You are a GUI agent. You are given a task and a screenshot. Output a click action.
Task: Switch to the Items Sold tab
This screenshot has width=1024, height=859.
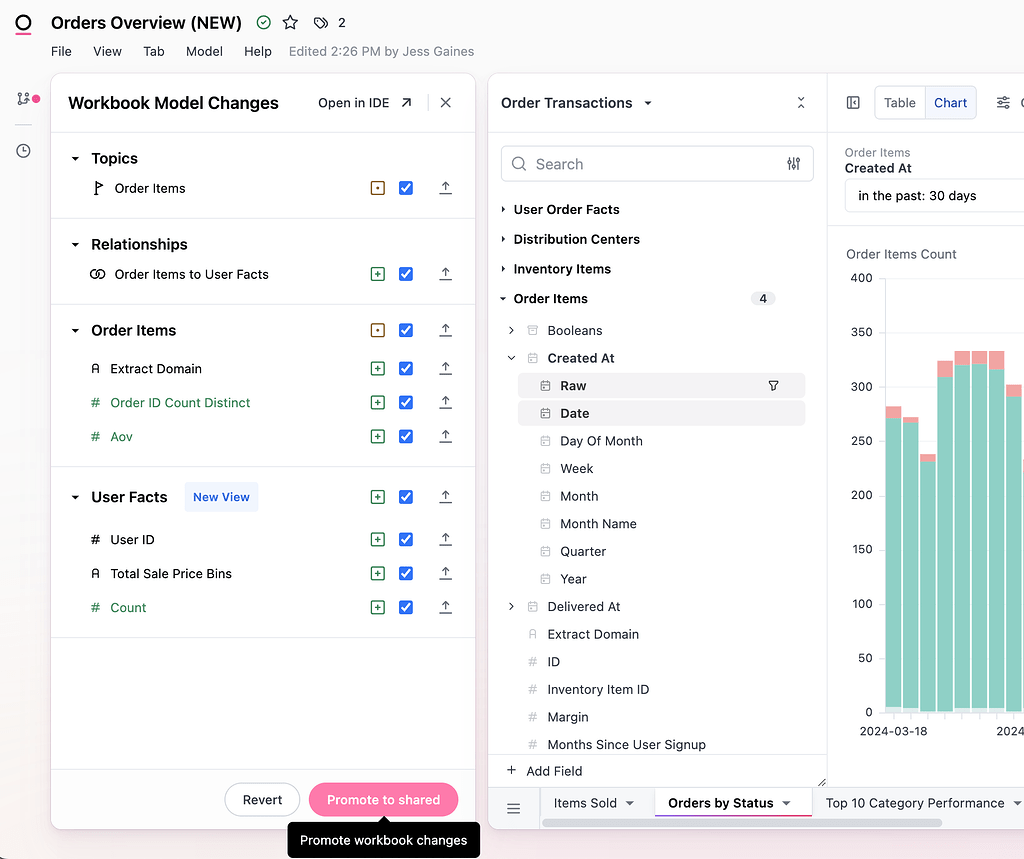(585, 803)
